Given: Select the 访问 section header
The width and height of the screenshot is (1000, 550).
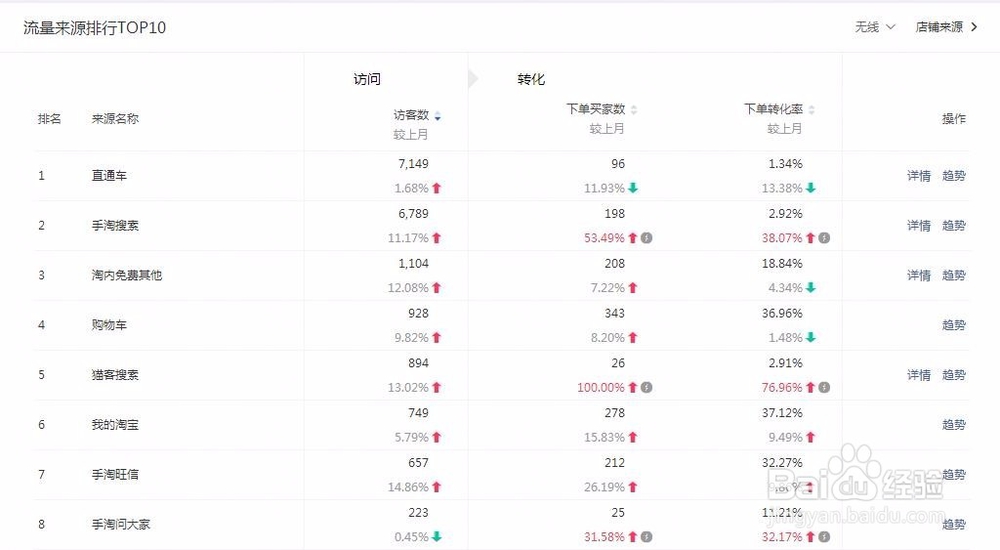Looking at the screenshot, I should tap(367, 79).
